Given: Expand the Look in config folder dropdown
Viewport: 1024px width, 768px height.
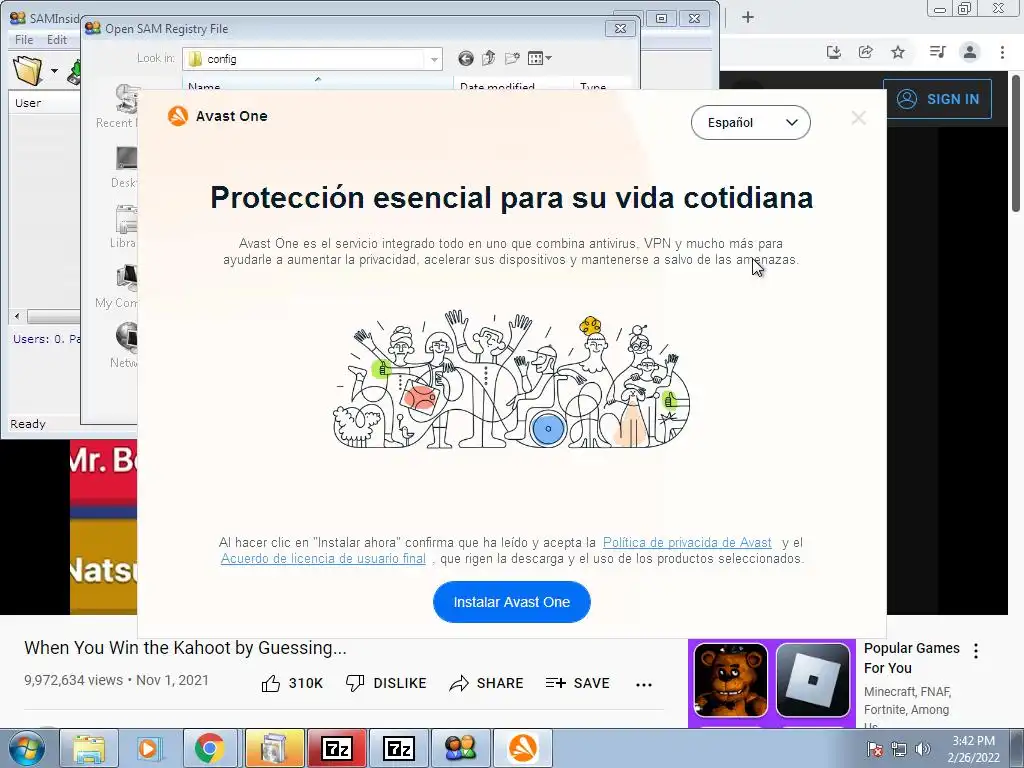Looking at the screenshot, I should tap(434, 59).
